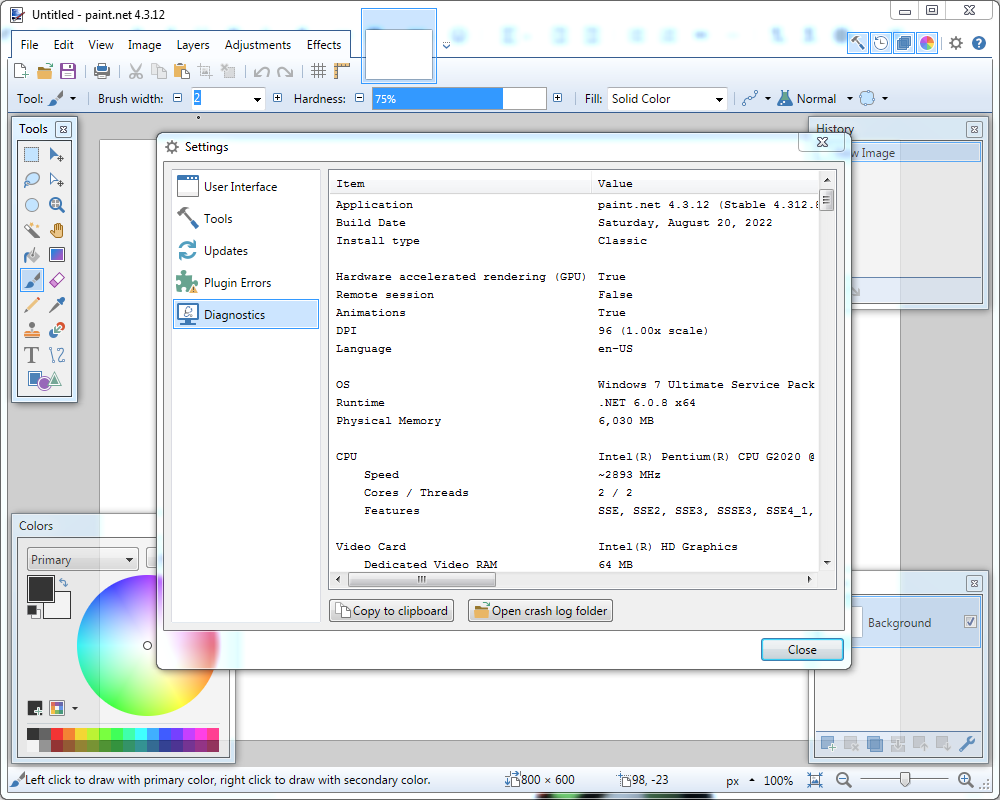Toggle the Tools window button

(x=858, y=43)
